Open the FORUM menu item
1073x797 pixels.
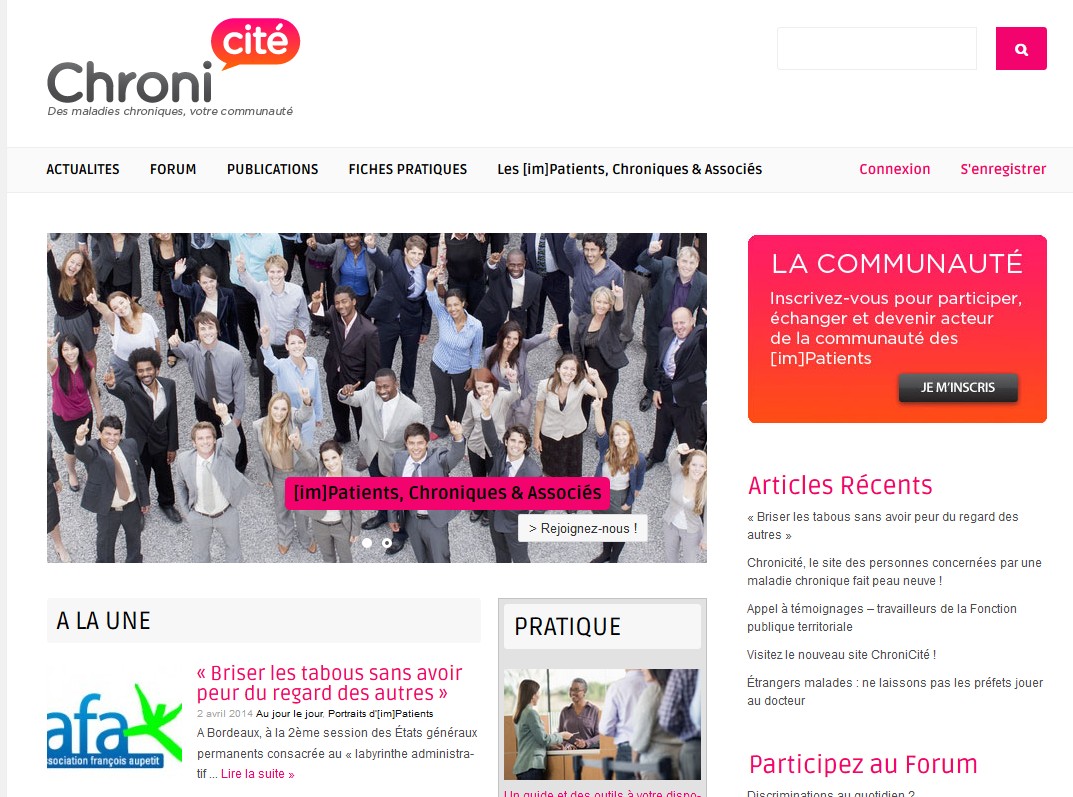tap(173, 169)
